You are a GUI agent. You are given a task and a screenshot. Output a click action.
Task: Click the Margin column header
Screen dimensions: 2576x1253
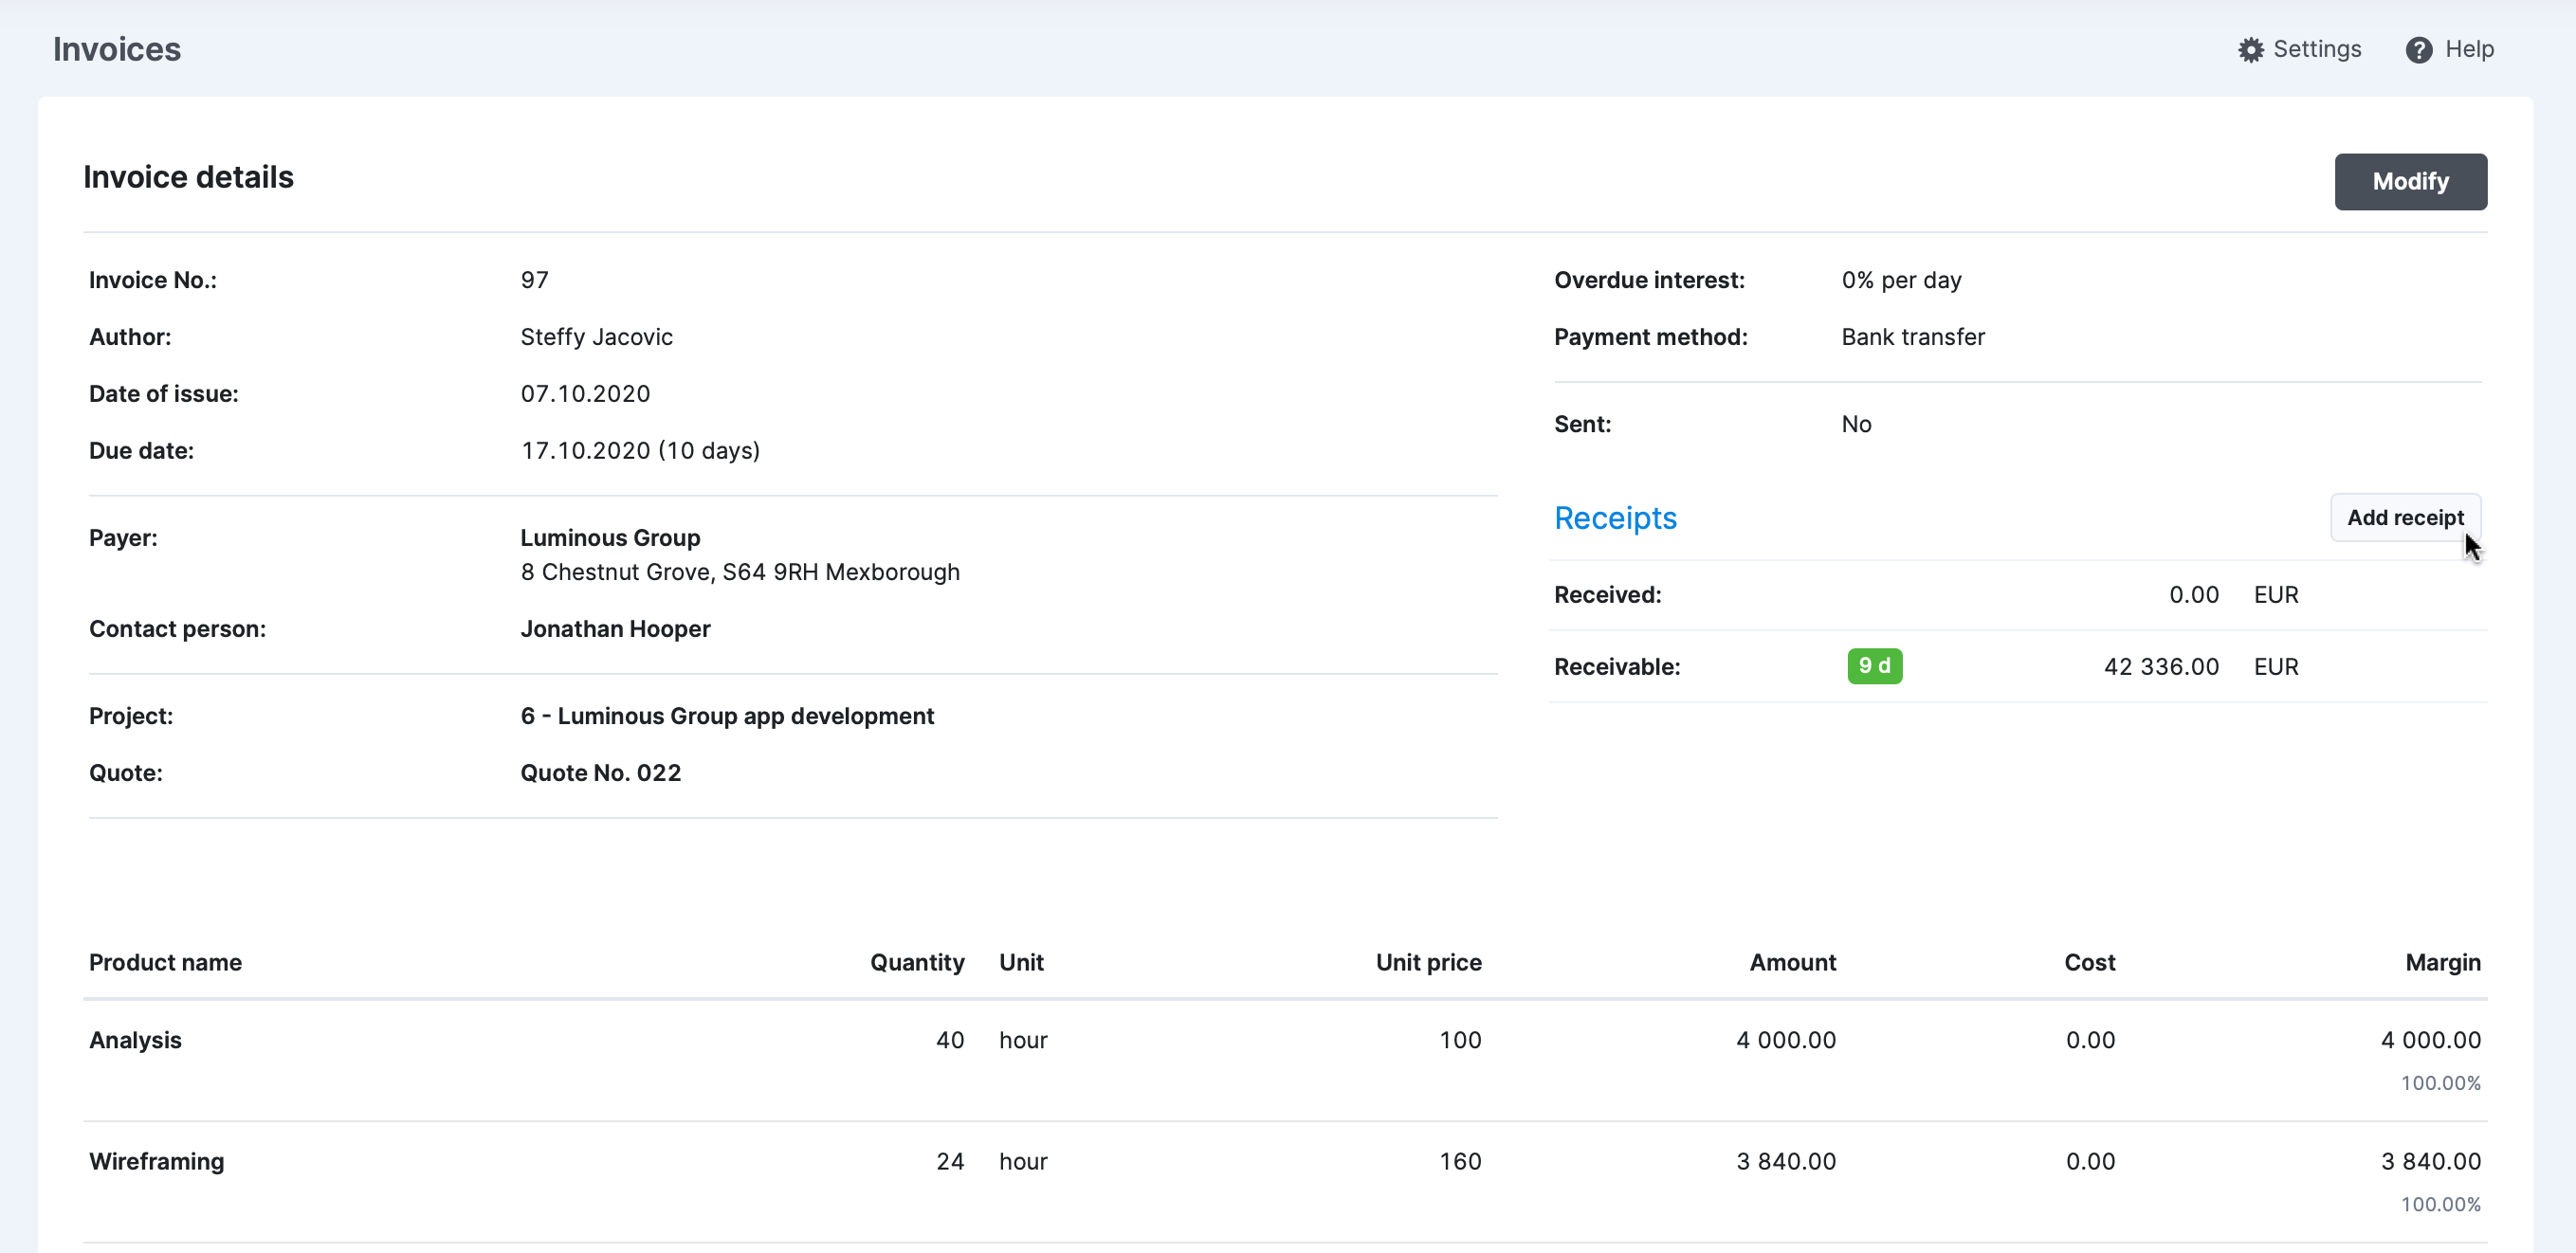(2442, 962)
